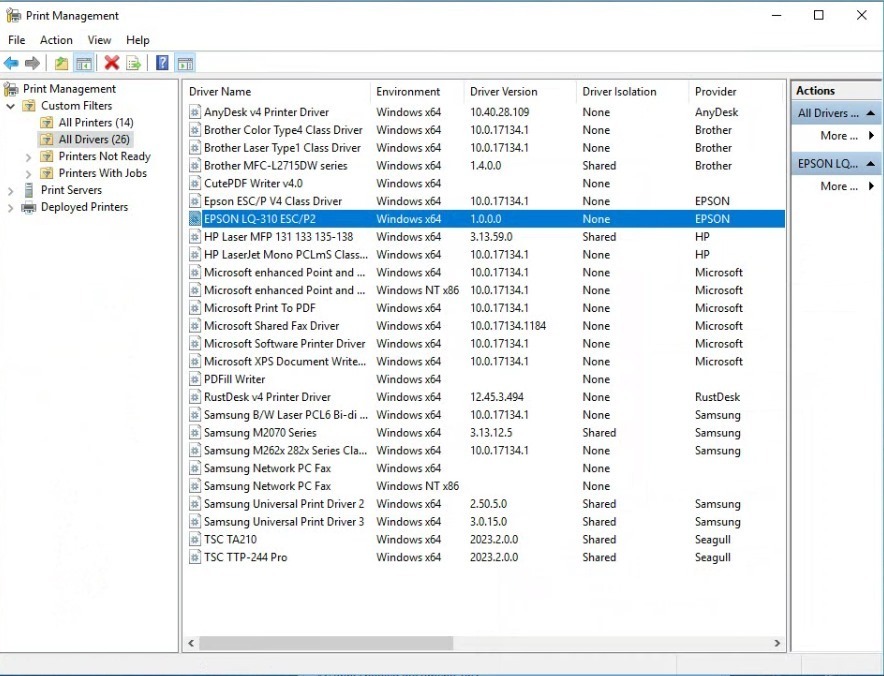Collapse the All Drivers actions section
Viewport: 884px width, 676px height.
pos(870,113)
